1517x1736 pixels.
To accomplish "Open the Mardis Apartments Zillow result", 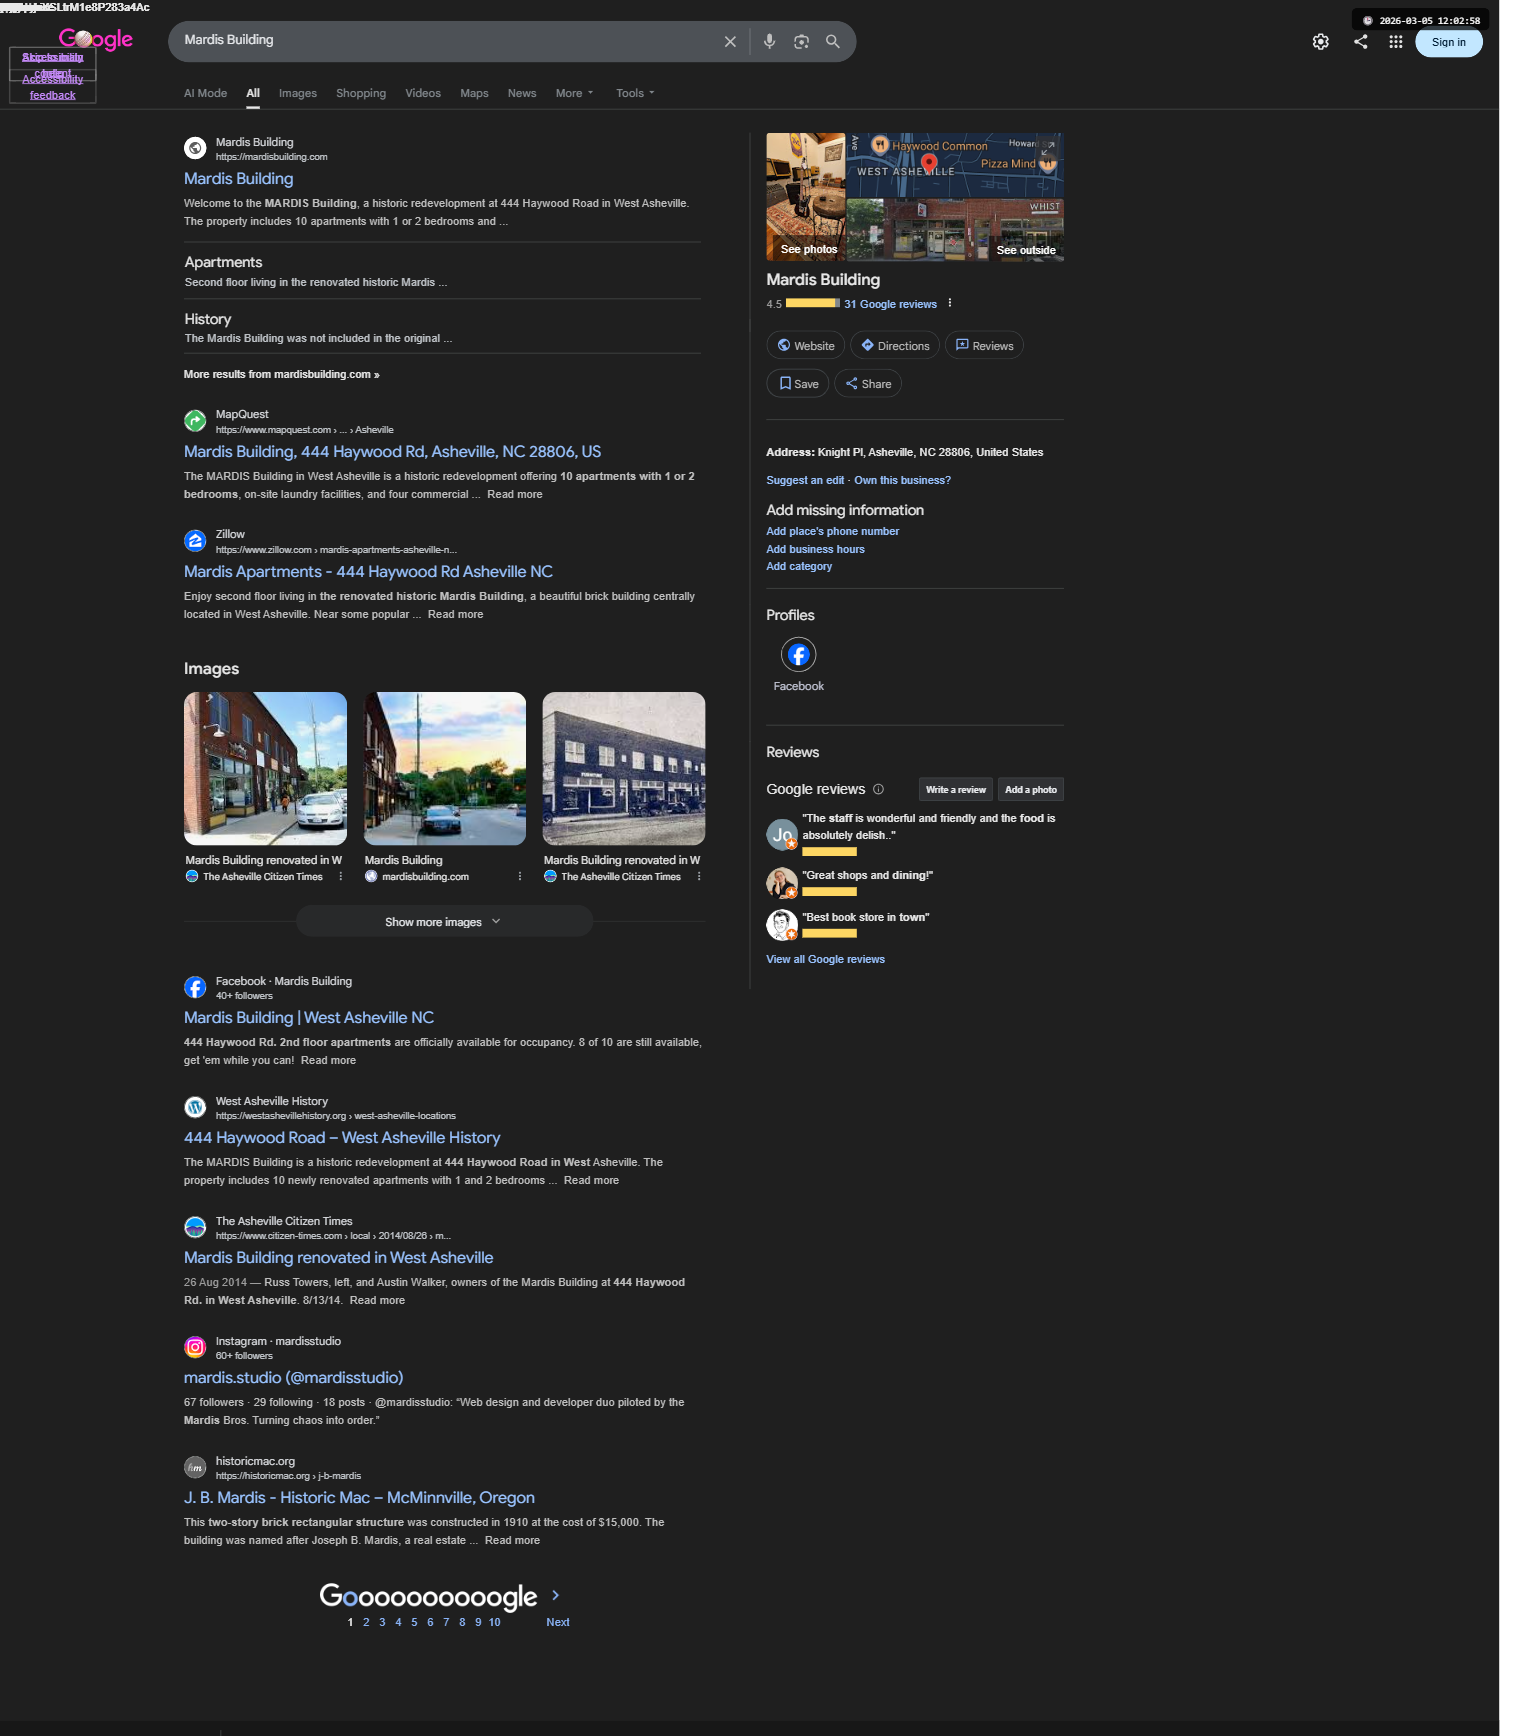I will click(368, 571).
